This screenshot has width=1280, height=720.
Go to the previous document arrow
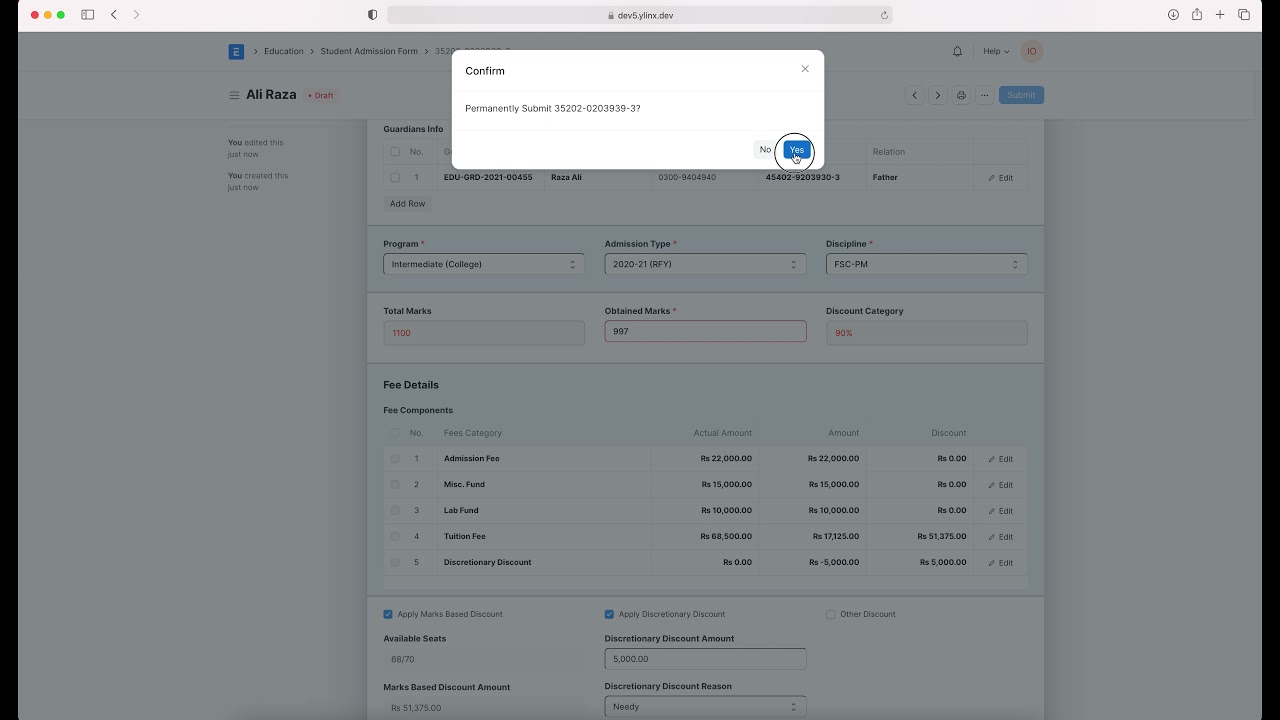click(x=914, y=95)
